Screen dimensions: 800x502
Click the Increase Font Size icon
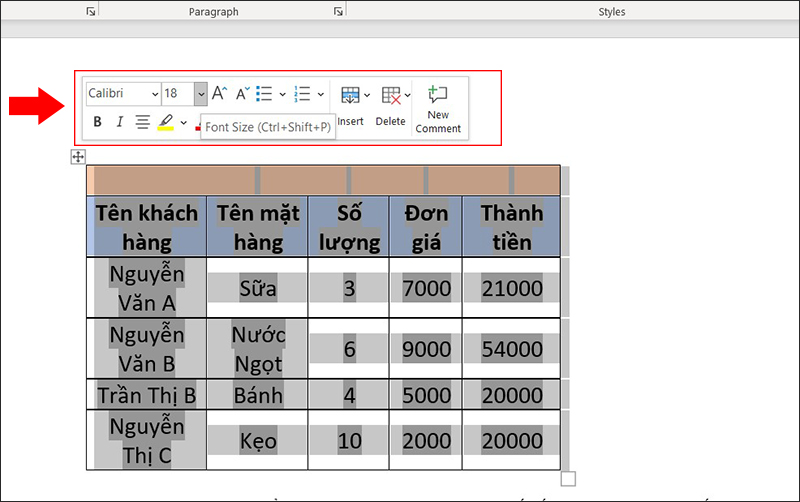(x=219, y=93)
